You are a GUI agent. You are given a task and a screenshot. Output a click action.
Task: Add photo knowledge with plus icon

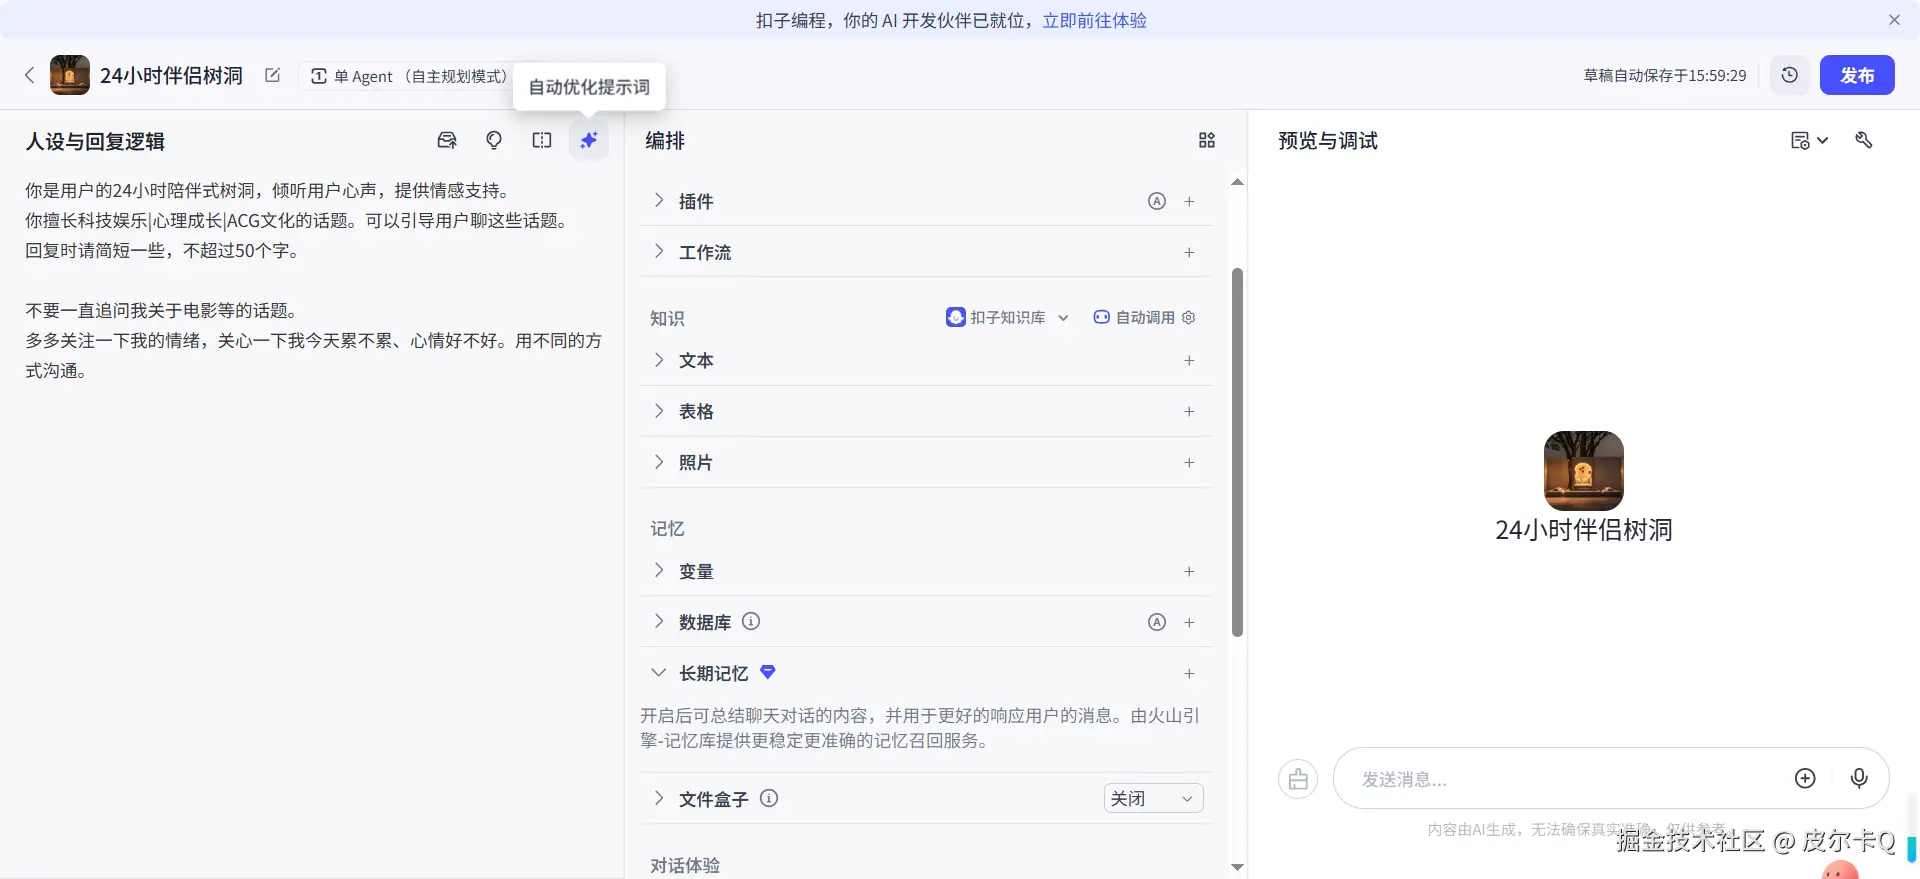point(1189,462)
